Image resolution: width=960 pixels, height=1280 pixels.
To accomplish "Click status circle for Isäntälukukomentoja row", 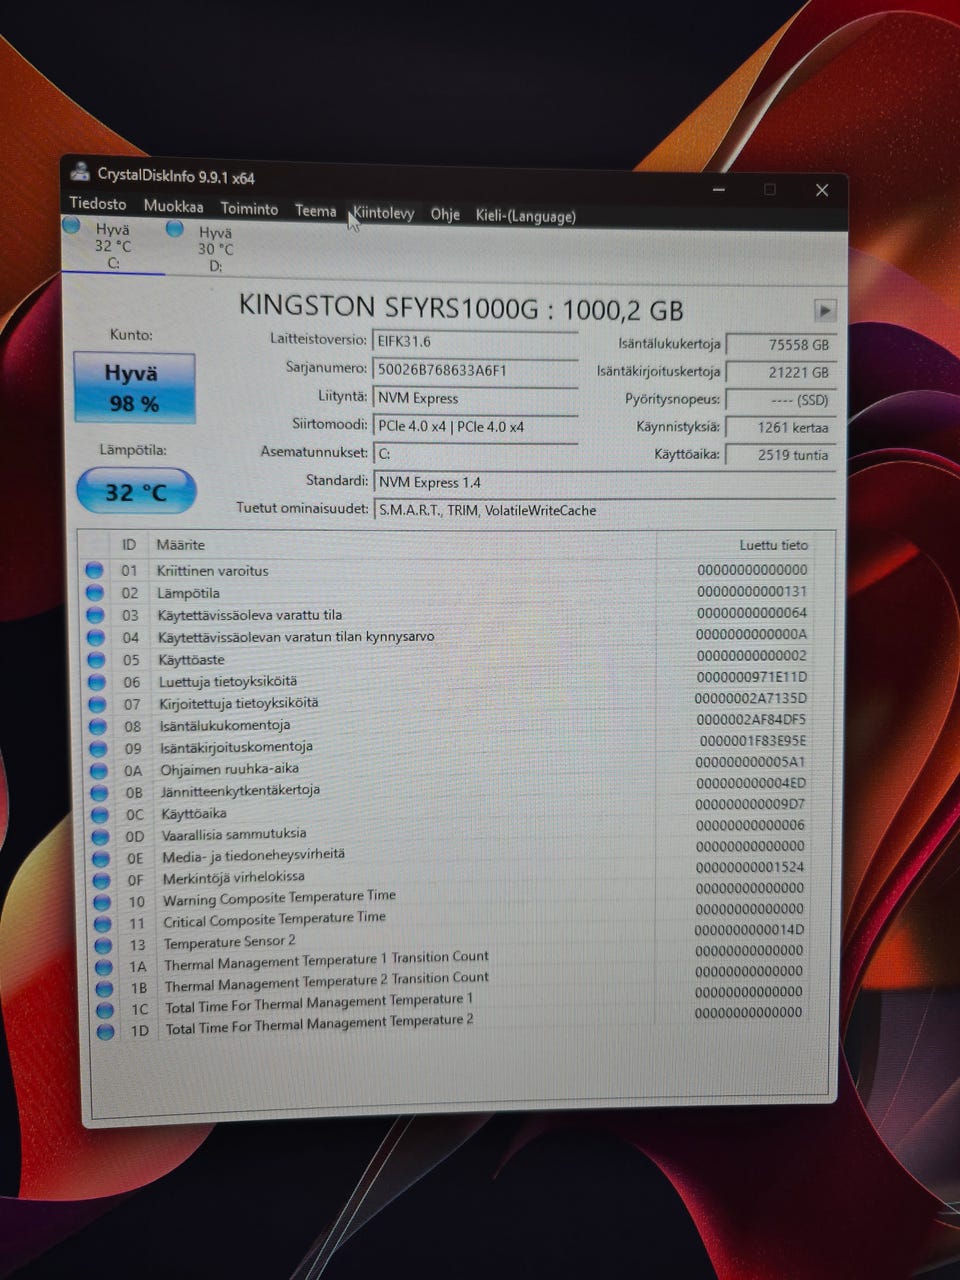I will [x=98, y=726].
